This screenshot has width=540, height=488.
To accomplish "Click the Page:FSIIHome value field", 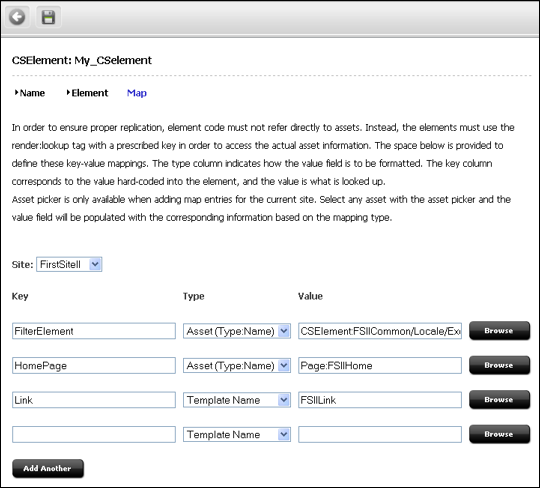I will tap(380, 365).
